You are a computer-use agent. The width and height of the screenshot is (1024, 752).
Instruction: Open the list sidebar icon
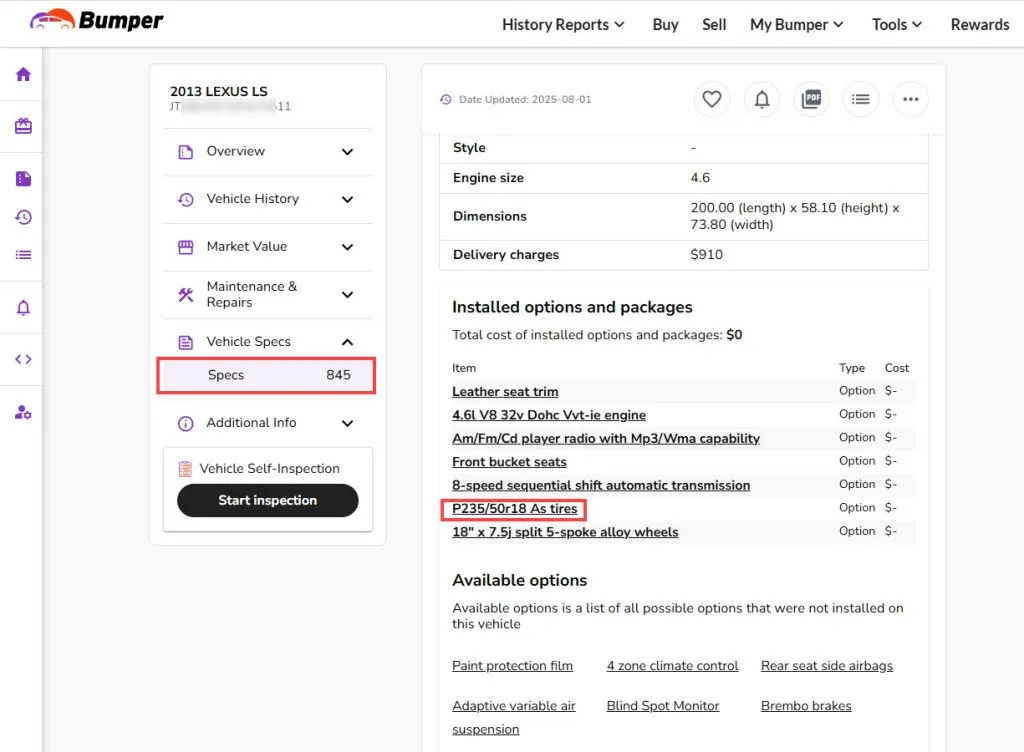24,255
